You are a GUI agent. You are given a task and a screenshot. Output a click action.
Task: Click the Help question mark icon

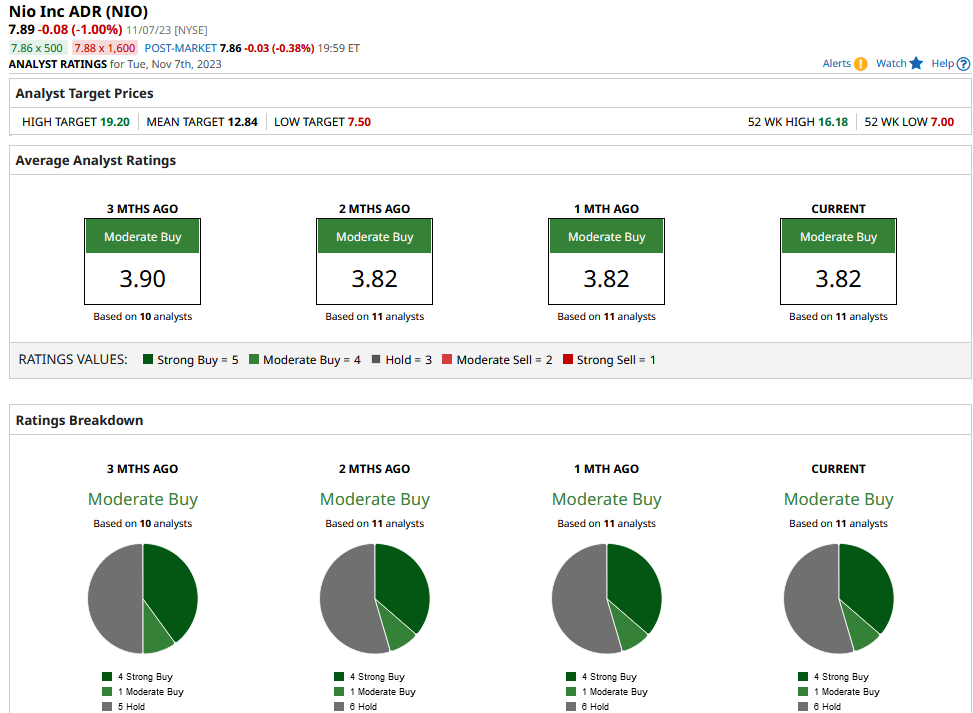click(x=963, y=64)
